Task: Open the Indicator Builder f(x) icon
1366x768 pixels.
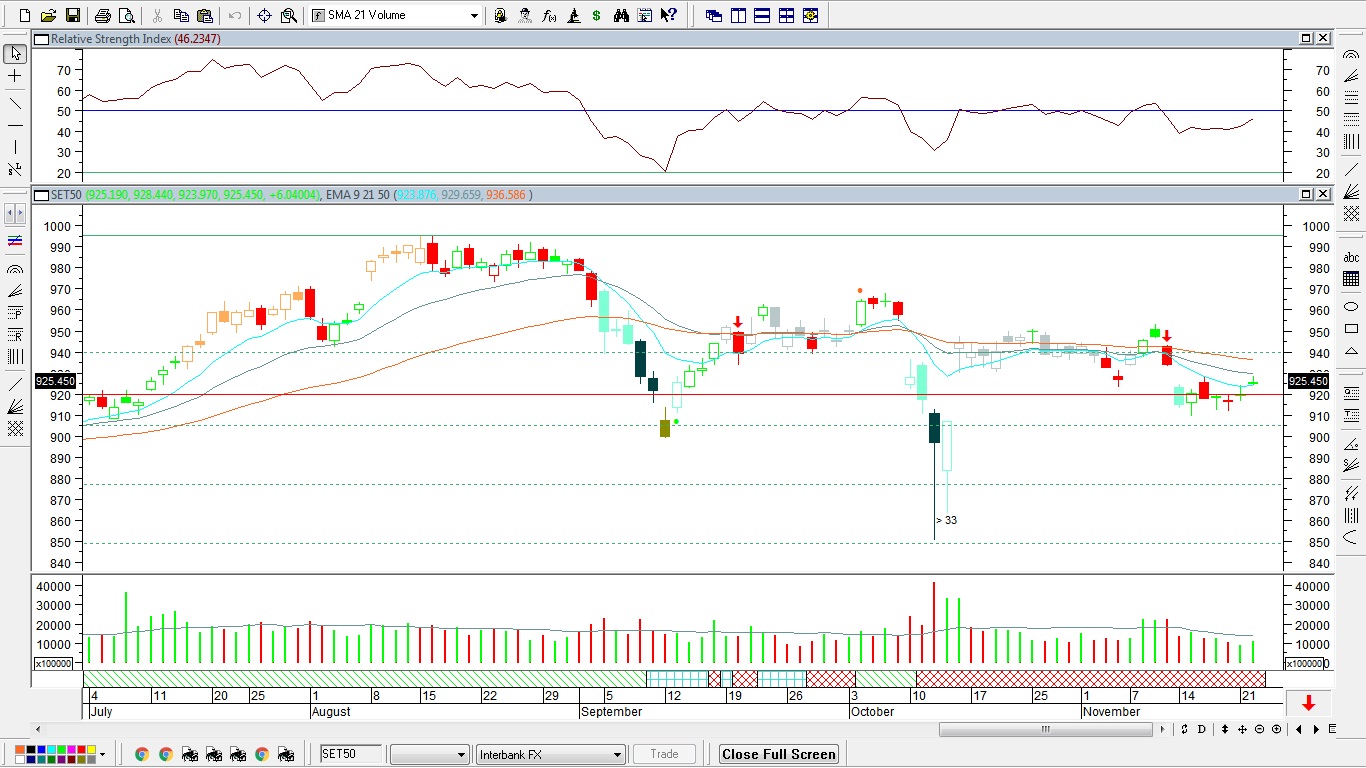Action: pyautogui.click(x=549, y=15)
